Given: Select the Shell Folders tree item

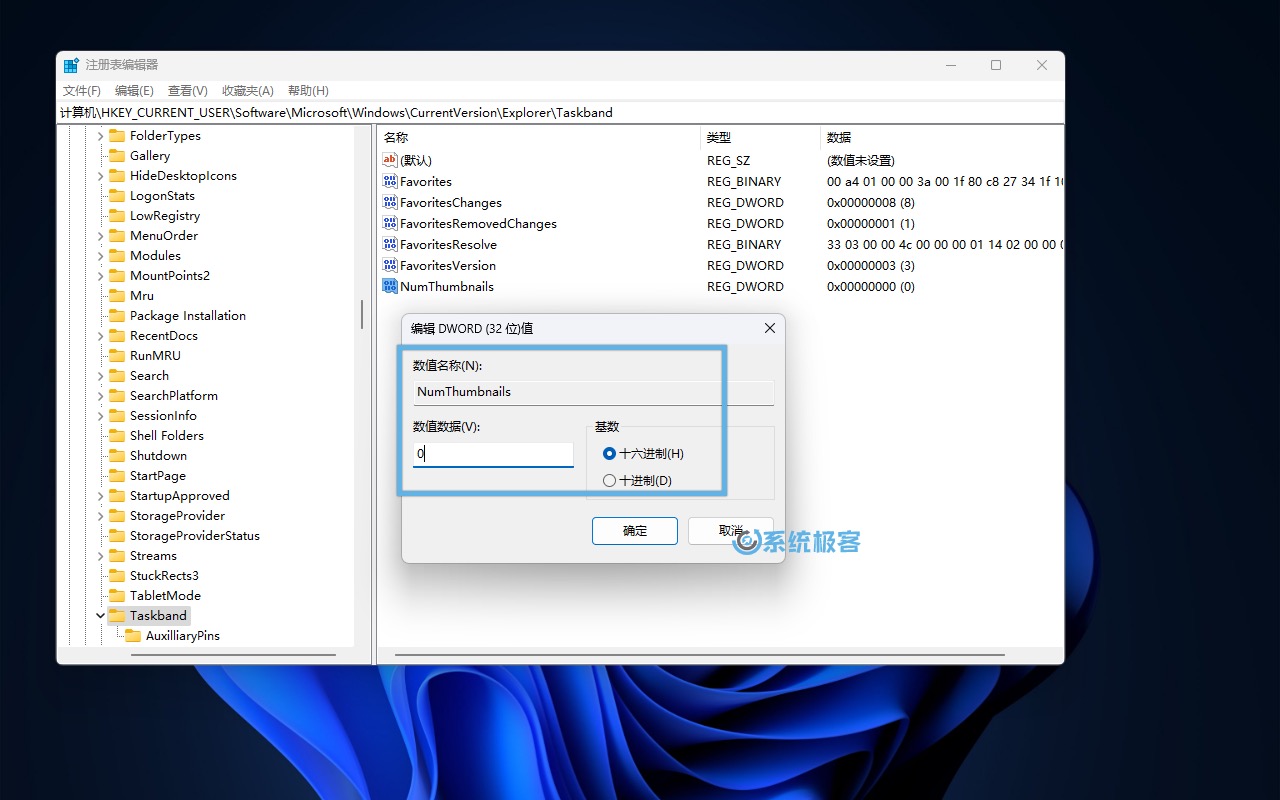Looking at the screenshot, I should click(167, 436).
